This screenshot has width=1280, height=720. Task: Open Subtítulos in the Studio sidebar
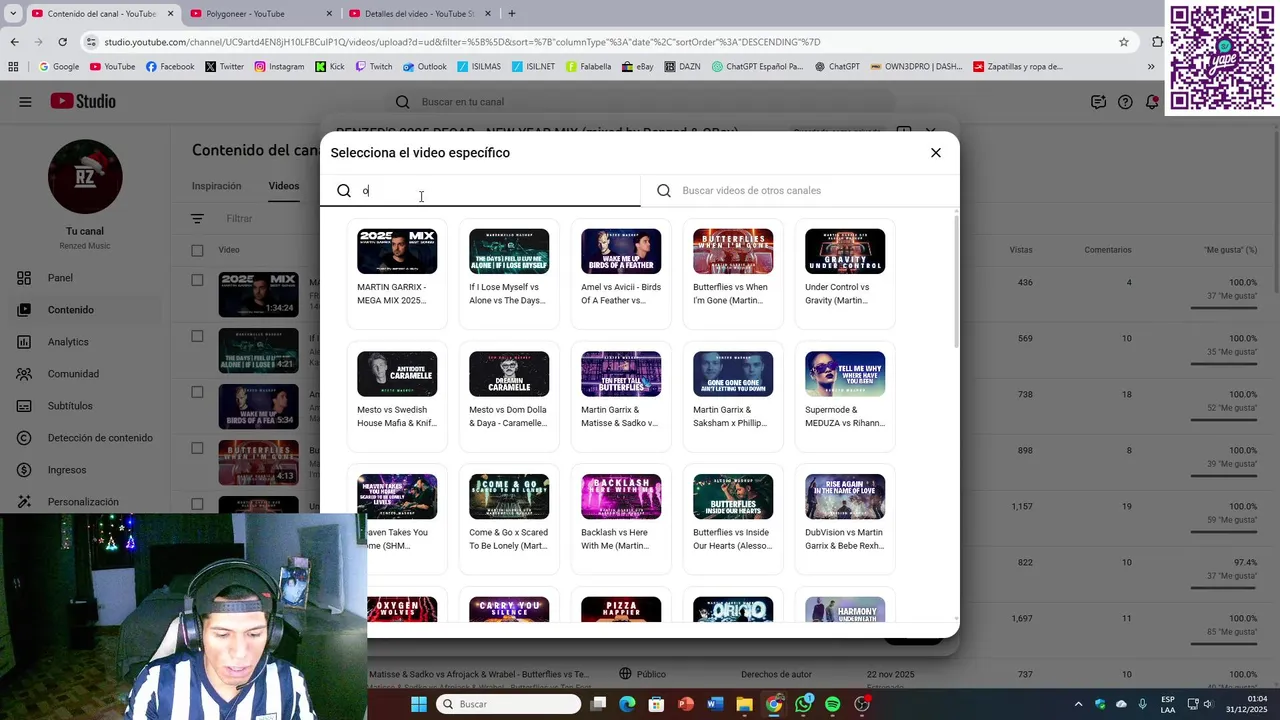pos(85,406)
